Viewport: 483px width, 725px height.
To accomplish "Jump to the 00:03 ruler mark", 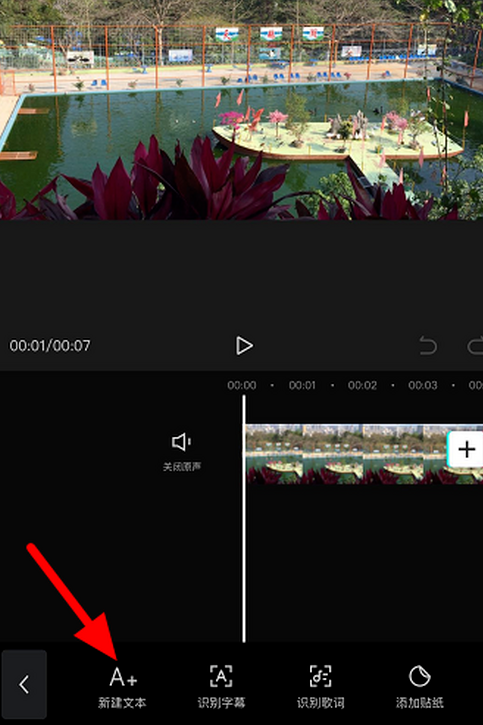I will coord(422,385).
